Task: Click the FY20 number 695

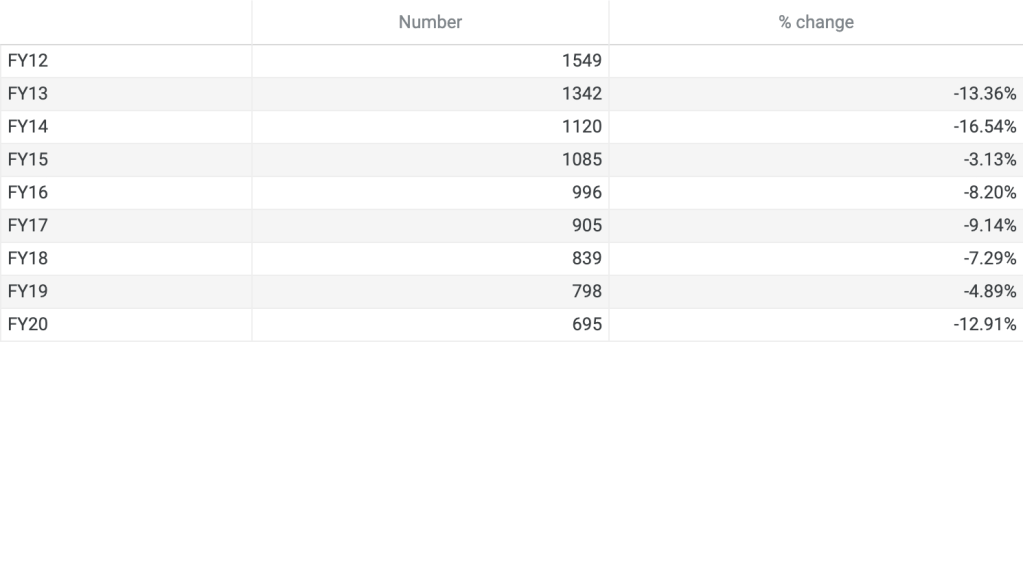Action: pyautogui.click(x=586, y=325)
